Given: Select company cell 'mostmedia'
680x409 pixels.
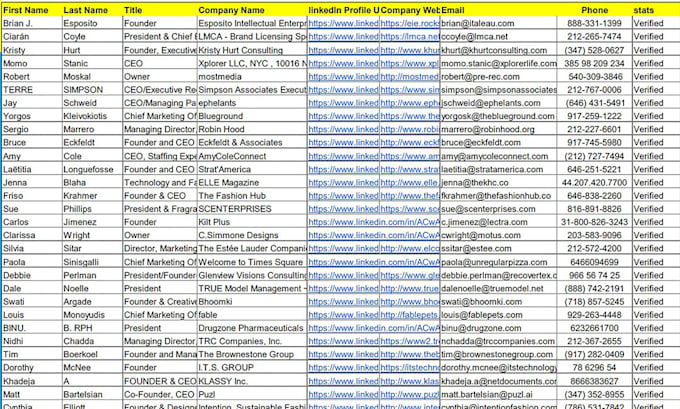Looking at the screenshot, I should click(x=252, y=77).
